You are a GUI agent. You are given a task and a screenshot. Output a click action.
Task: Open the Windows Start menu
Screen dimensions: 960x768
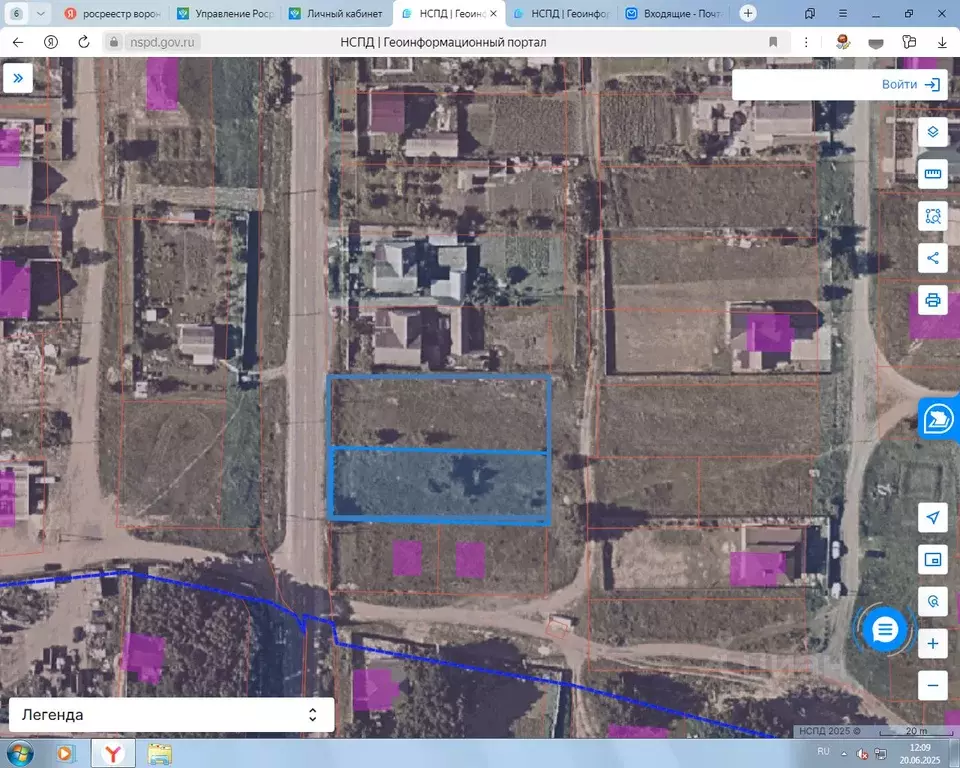pos(18,753)
